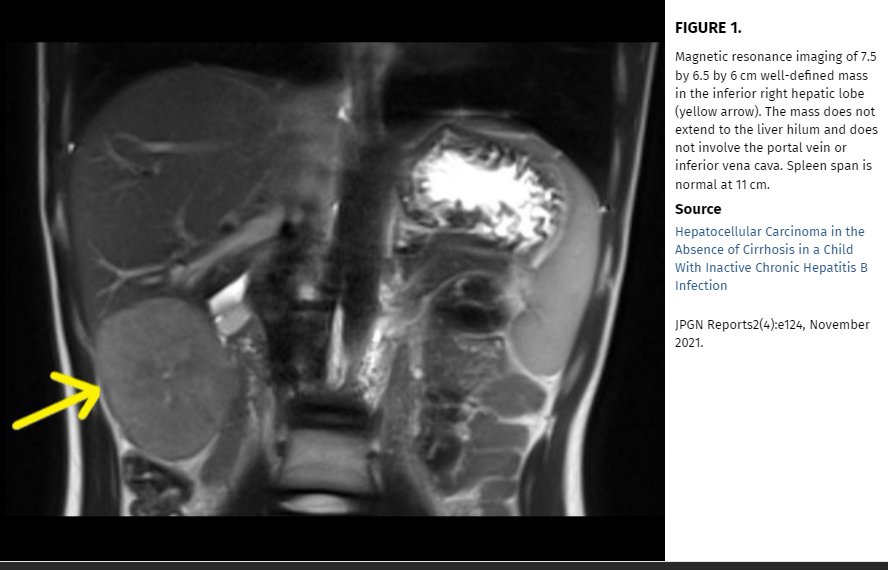Click the black margin above the MRI image
Screen dimensions: 888x570
coord(332,21)
